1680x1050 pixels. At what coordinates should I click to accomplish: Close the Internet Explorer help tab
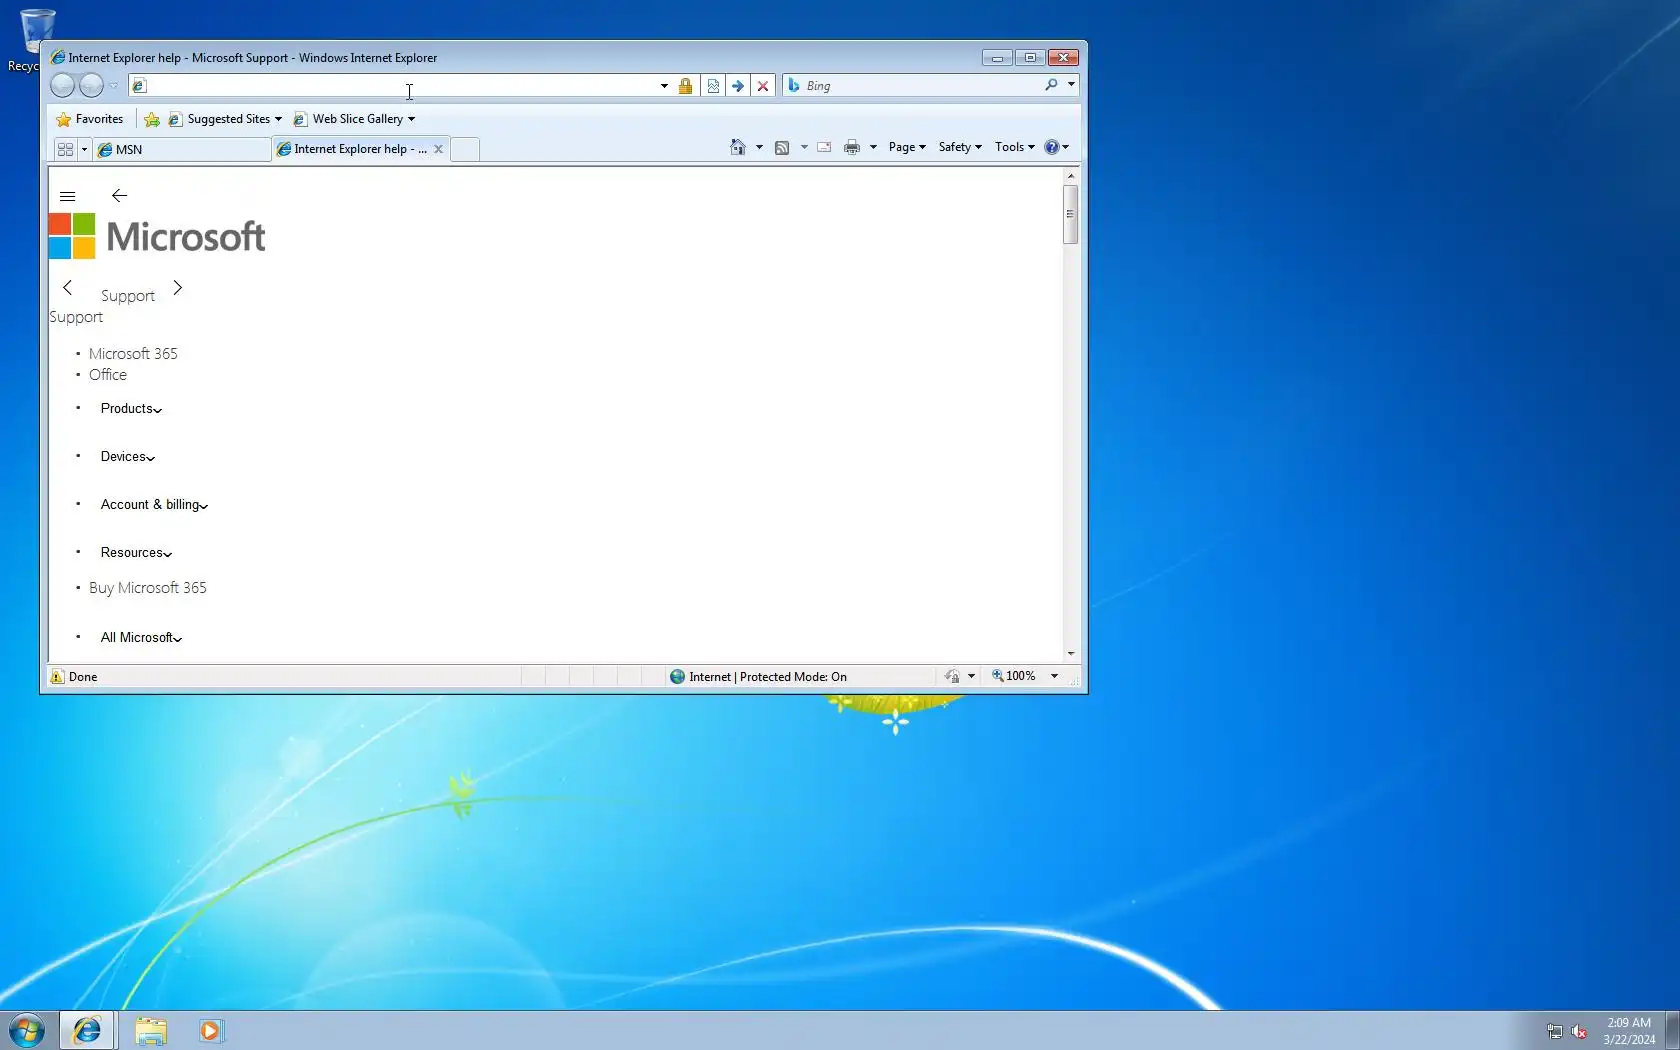pyautogui.click(x=438, y=149)
